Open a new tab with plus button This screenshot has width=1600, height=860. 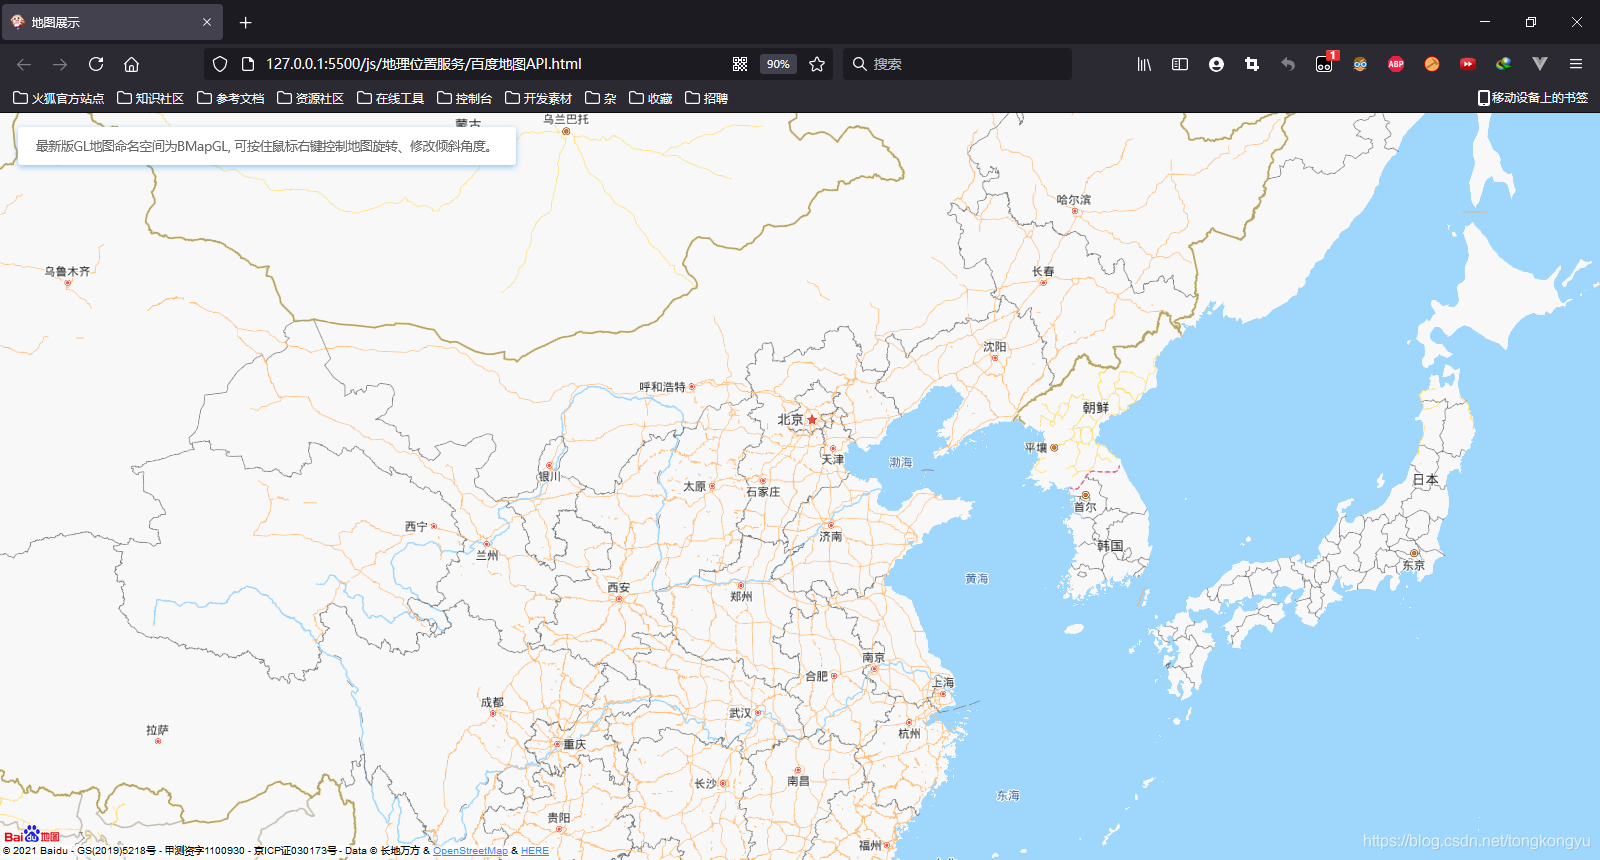pos(245,22)
